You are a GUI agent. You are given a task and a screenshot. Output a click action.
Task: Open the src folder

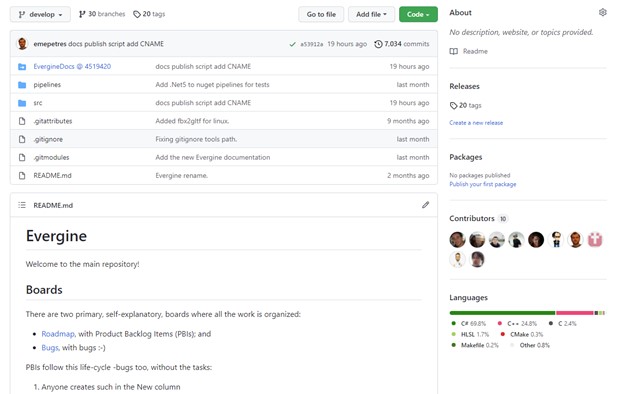coord(38,103)
